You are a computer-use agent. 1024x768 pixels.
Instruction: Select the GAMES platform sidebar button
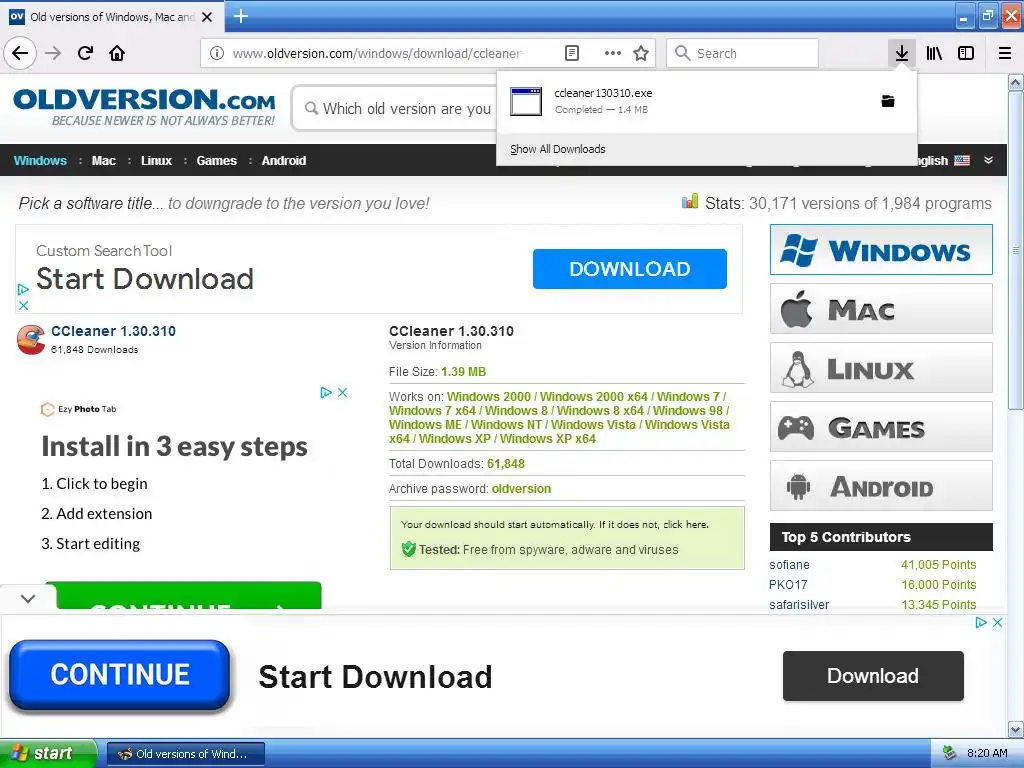(x=881, y=427)
